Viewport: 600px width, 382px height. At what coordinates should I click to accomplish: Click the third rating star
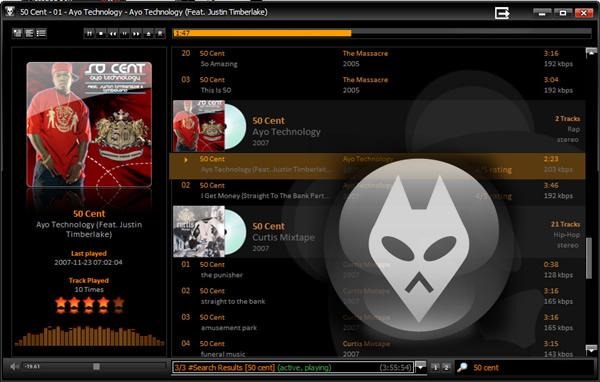pos(89,304)
